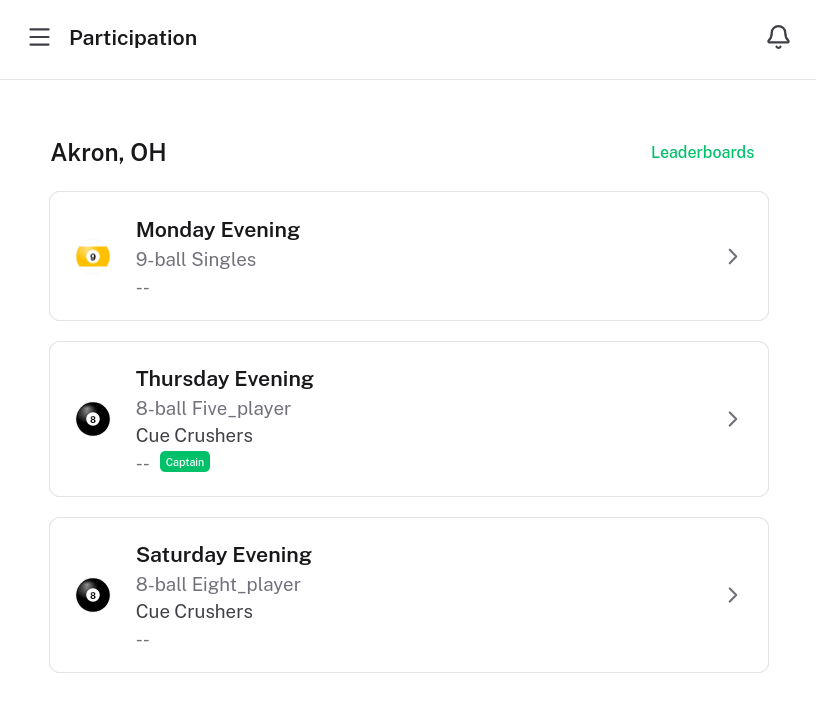The width and height of the screenshot is (816, 701).
Task: Expand the Monday Evening league details
Action: tap(733, 256)
